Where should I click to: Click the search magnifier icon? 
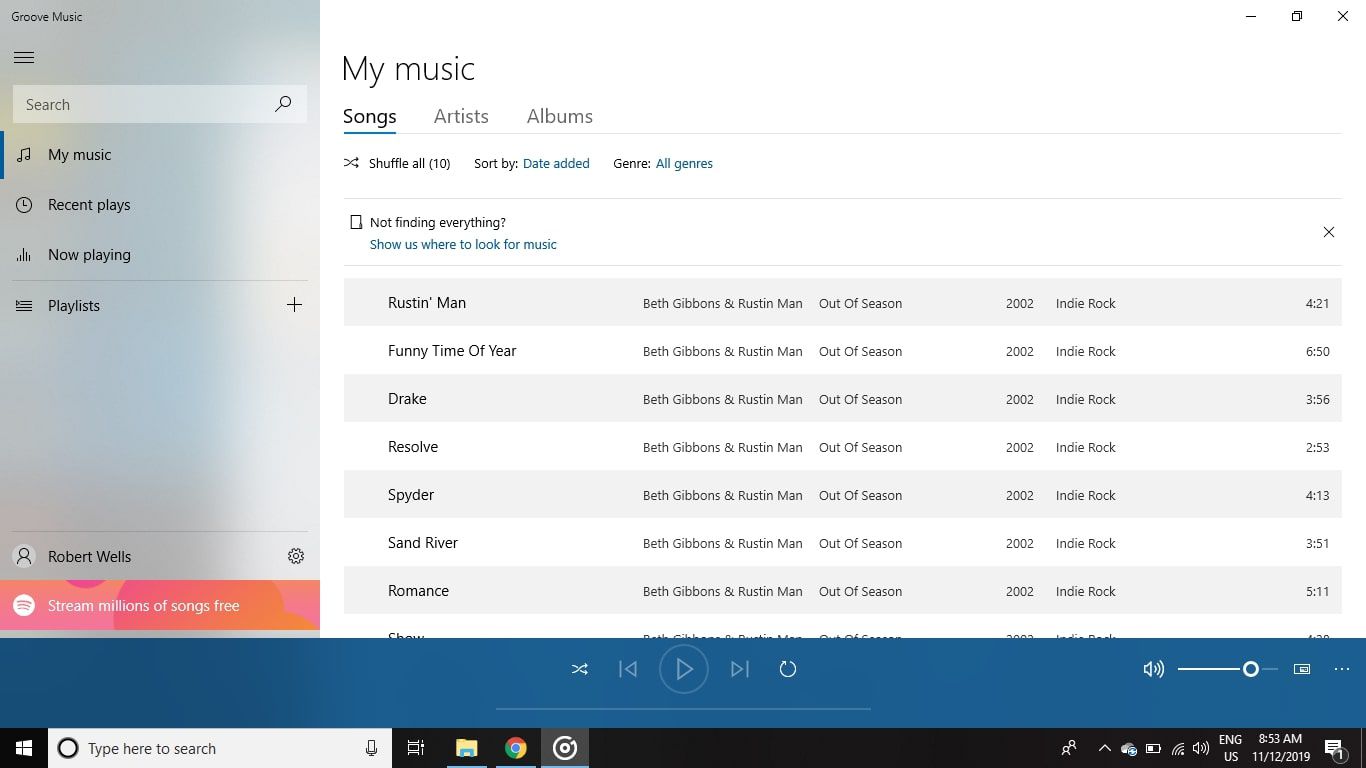click(283, 104)
